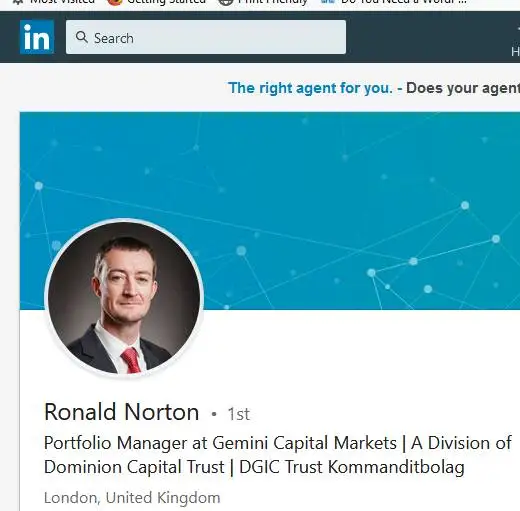The height and width of the screenshot is (511, 520).
Task: Click the Firefox icon for Getting Started
Action: click(115, 2)
